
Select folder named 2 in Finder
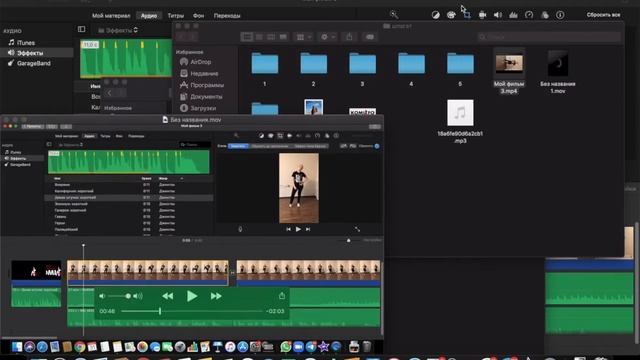point(313,64)
